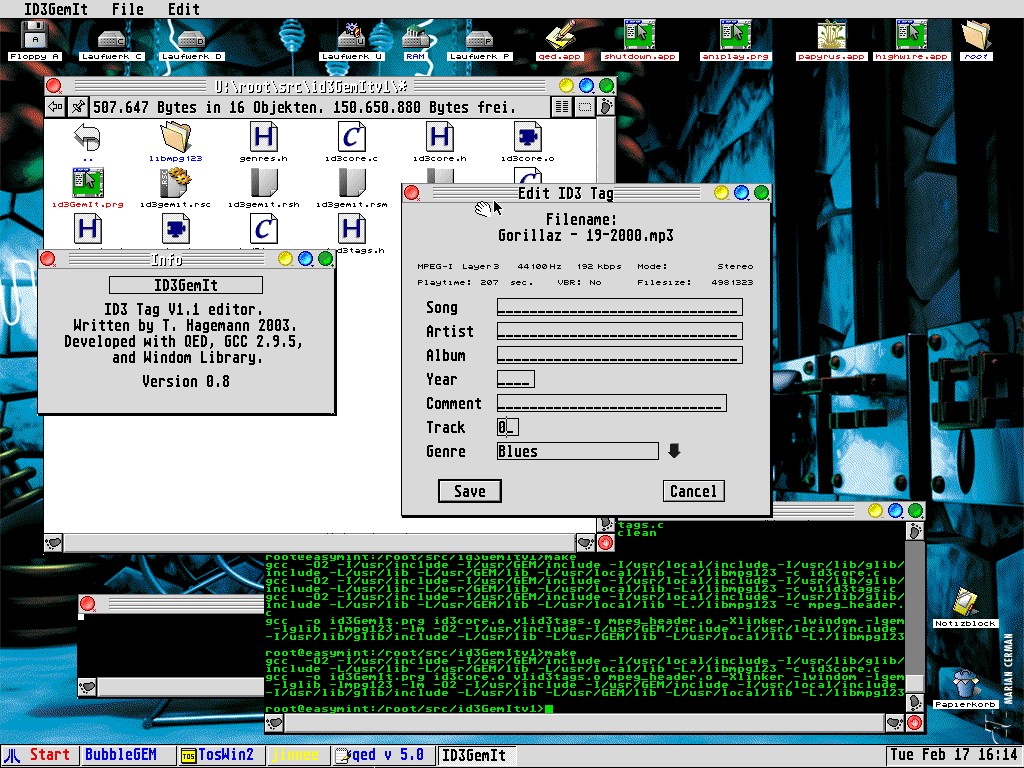Open the Edit menu

pyautogui.click(x=184, y=9)
